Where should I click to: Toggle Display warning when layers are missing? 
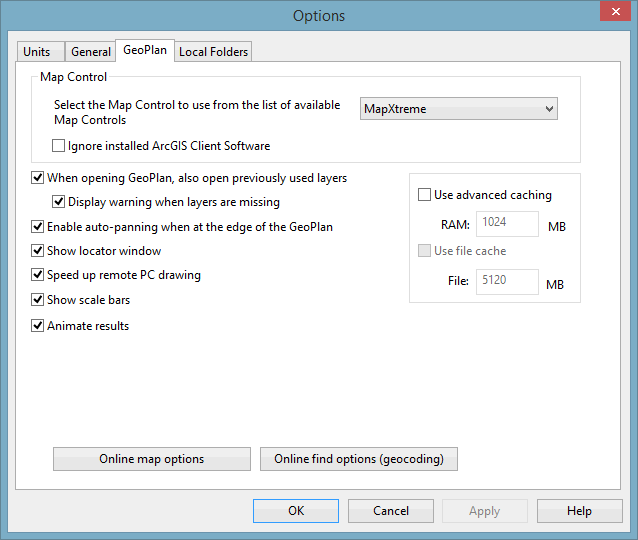tap(59, 202)
